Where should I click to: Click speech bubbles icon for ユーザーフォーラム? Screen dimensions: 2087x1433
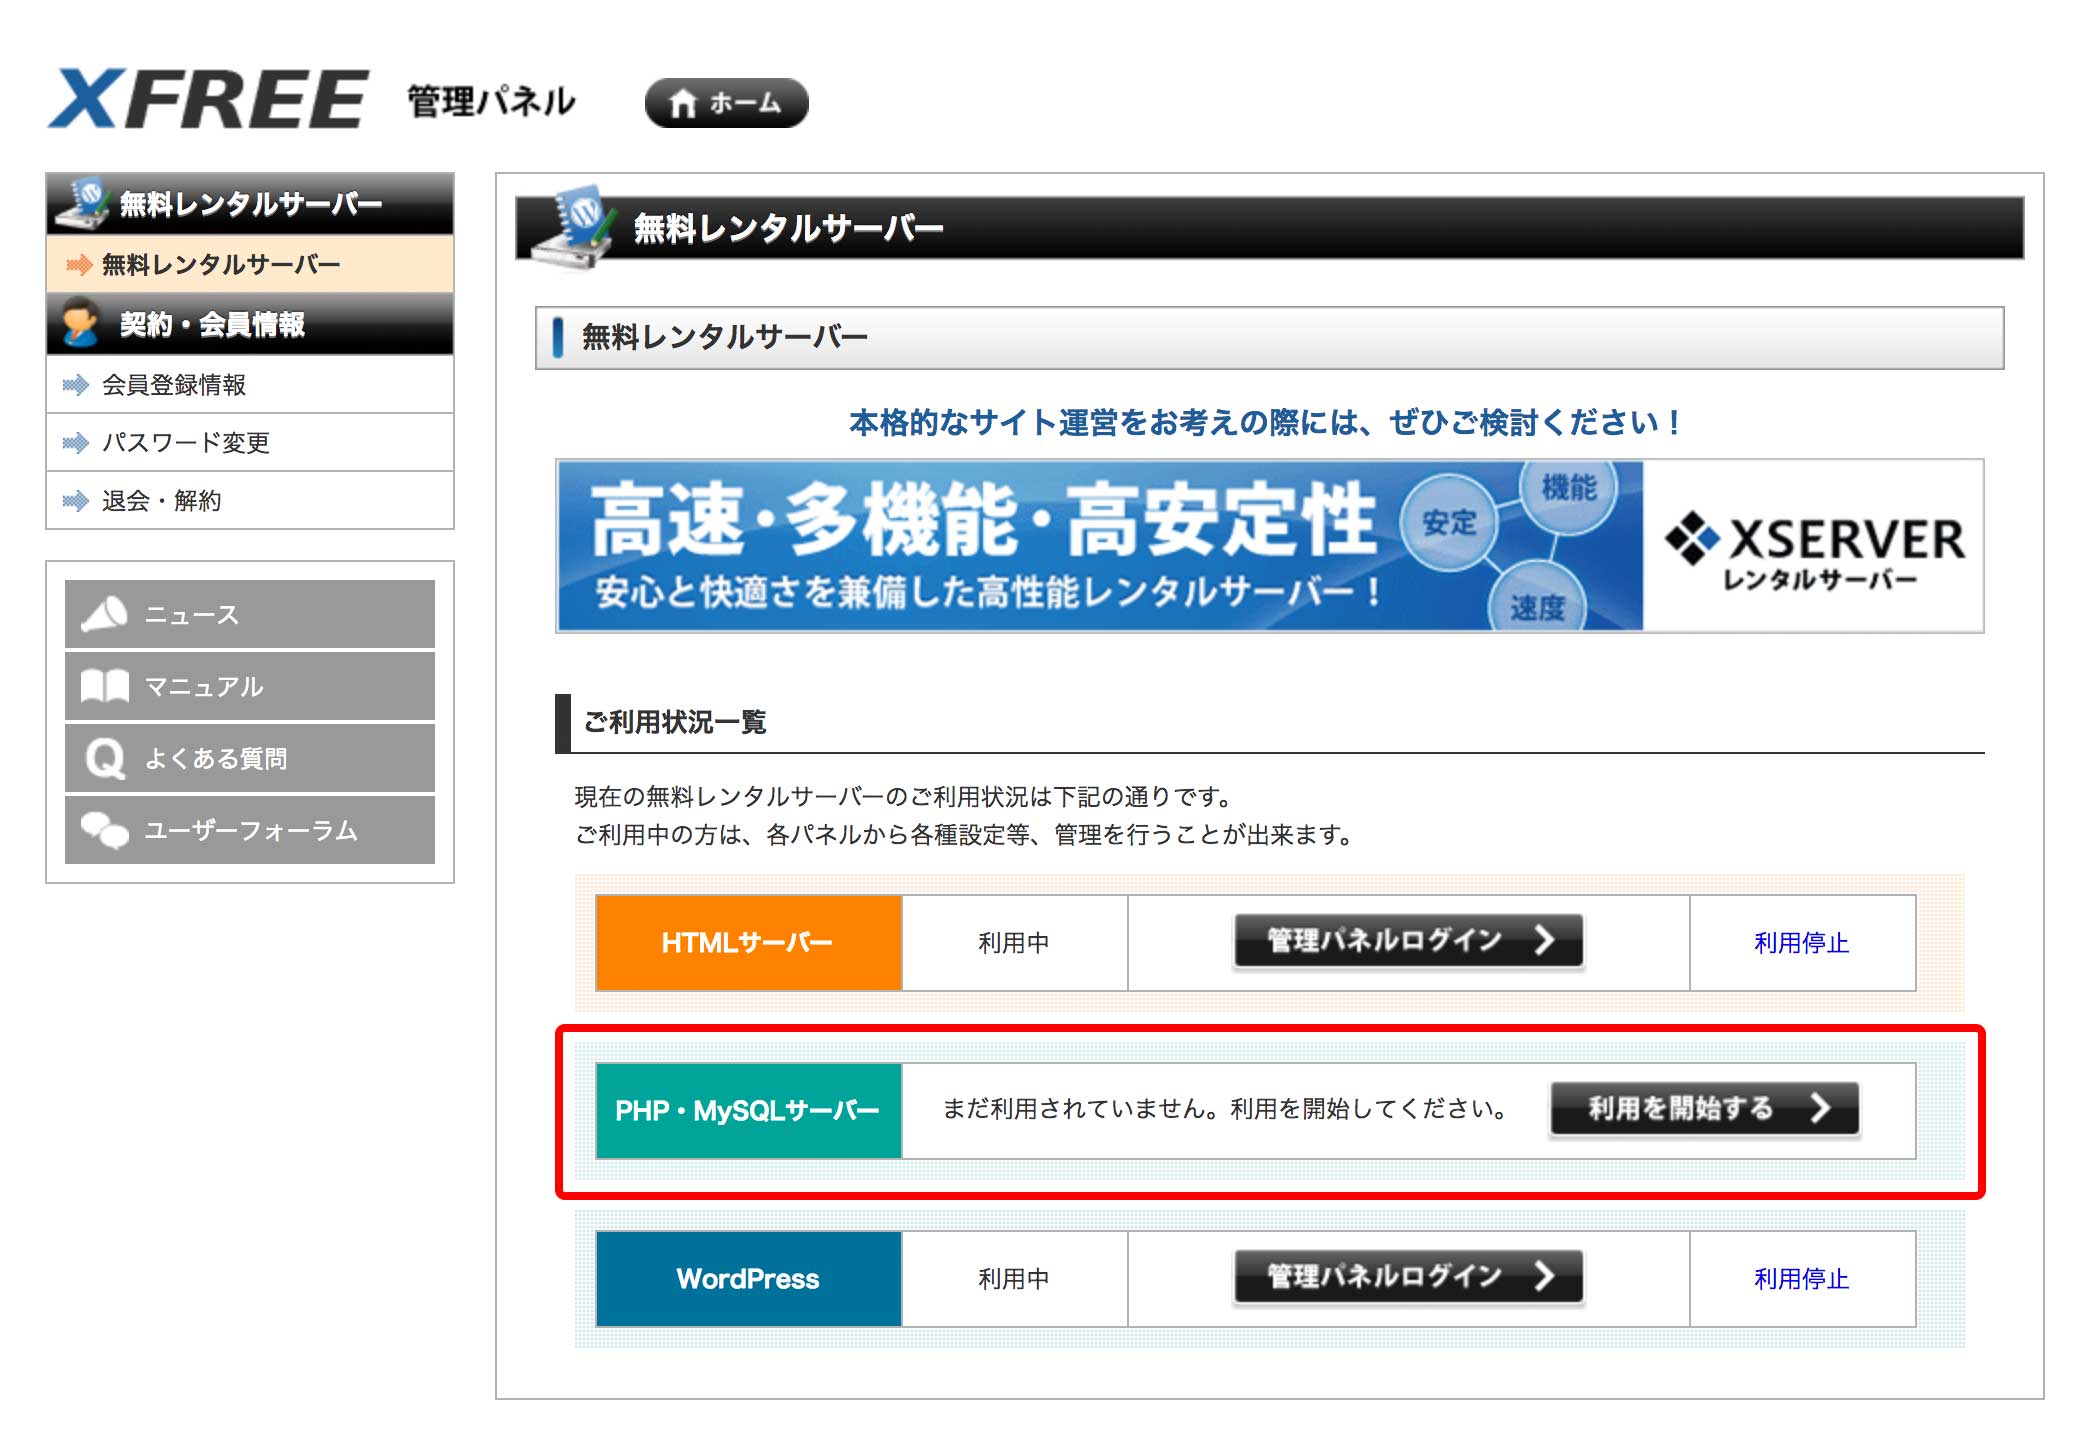point(104,830)
